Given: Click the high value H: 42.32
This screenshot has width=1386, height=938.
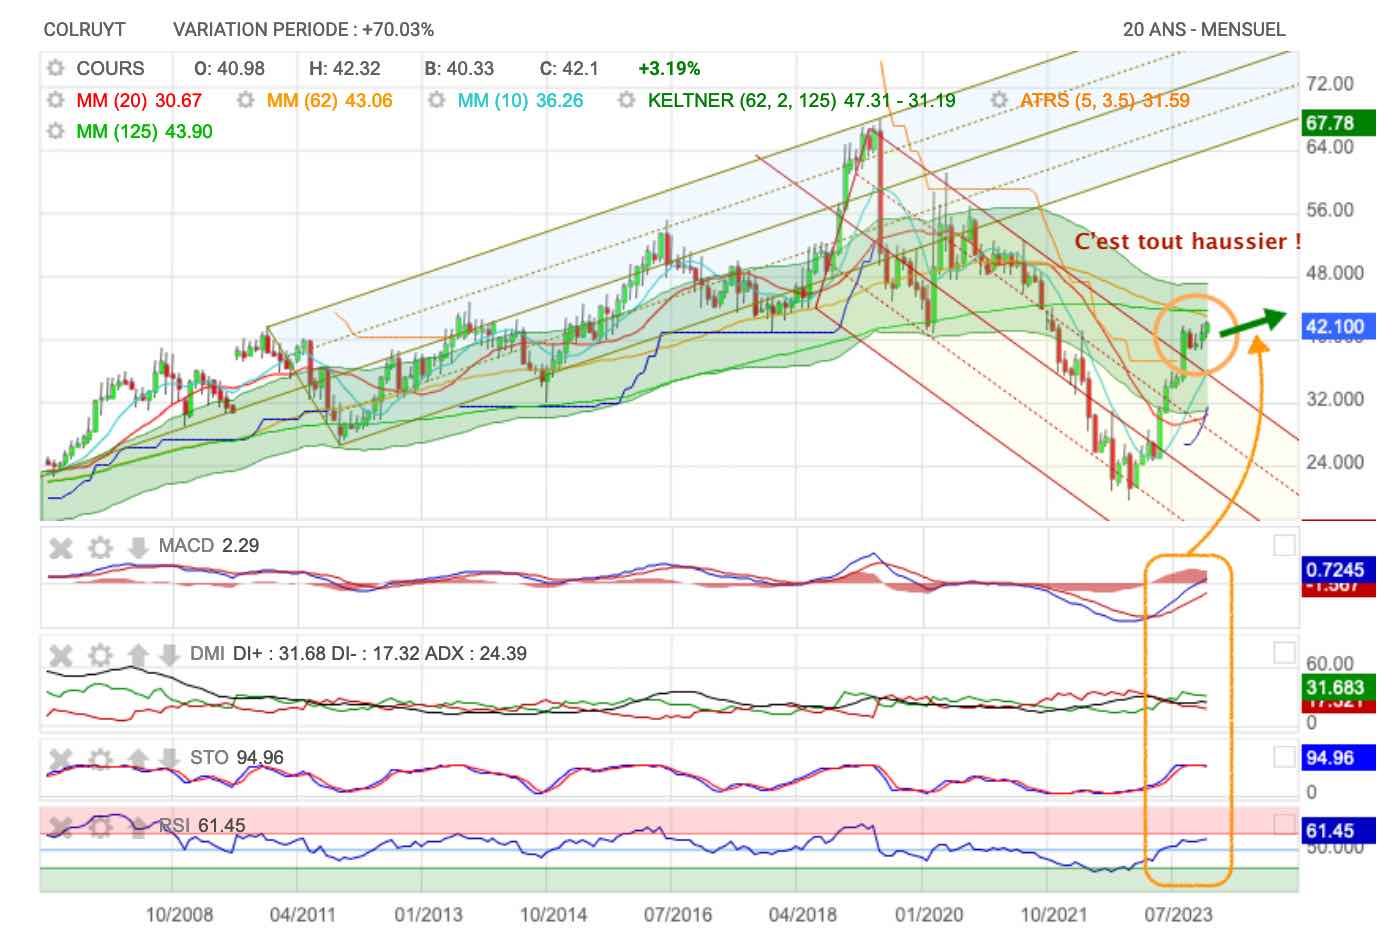Looking at the screenshot, I should pos(344,69).
